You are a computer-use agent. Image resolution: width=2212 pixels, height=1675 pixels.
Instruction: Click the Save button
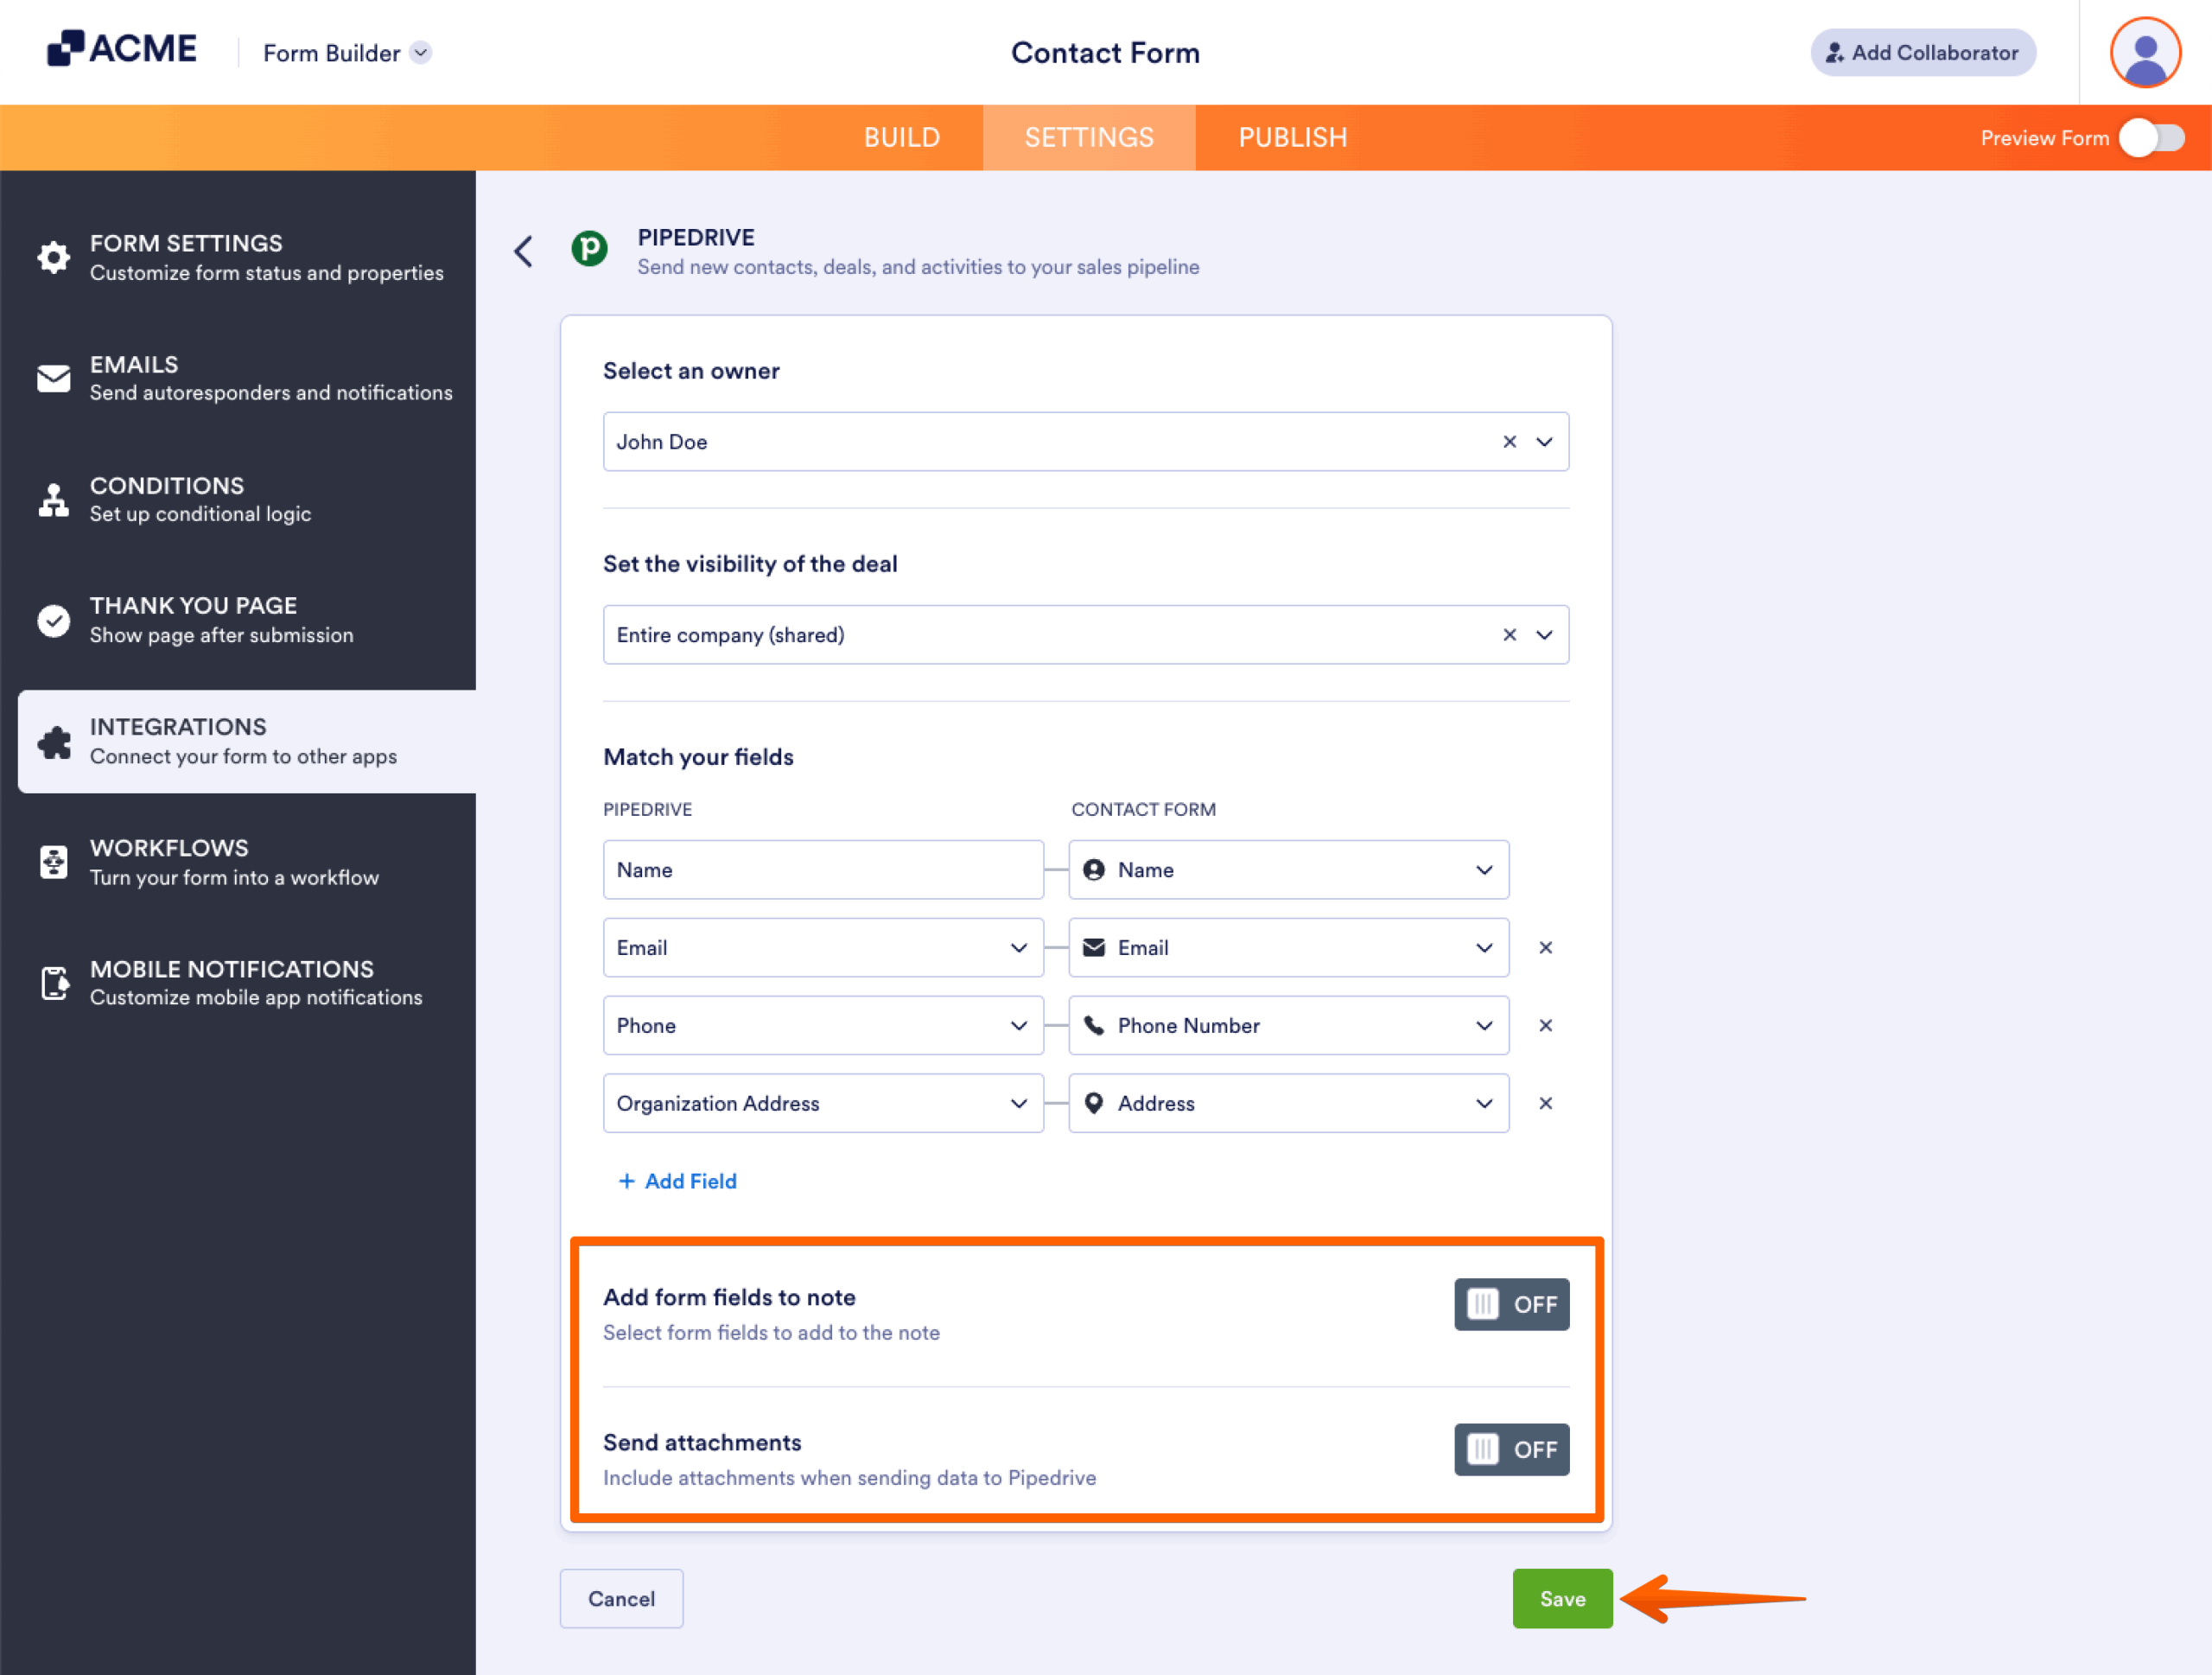(1562, 1598)
